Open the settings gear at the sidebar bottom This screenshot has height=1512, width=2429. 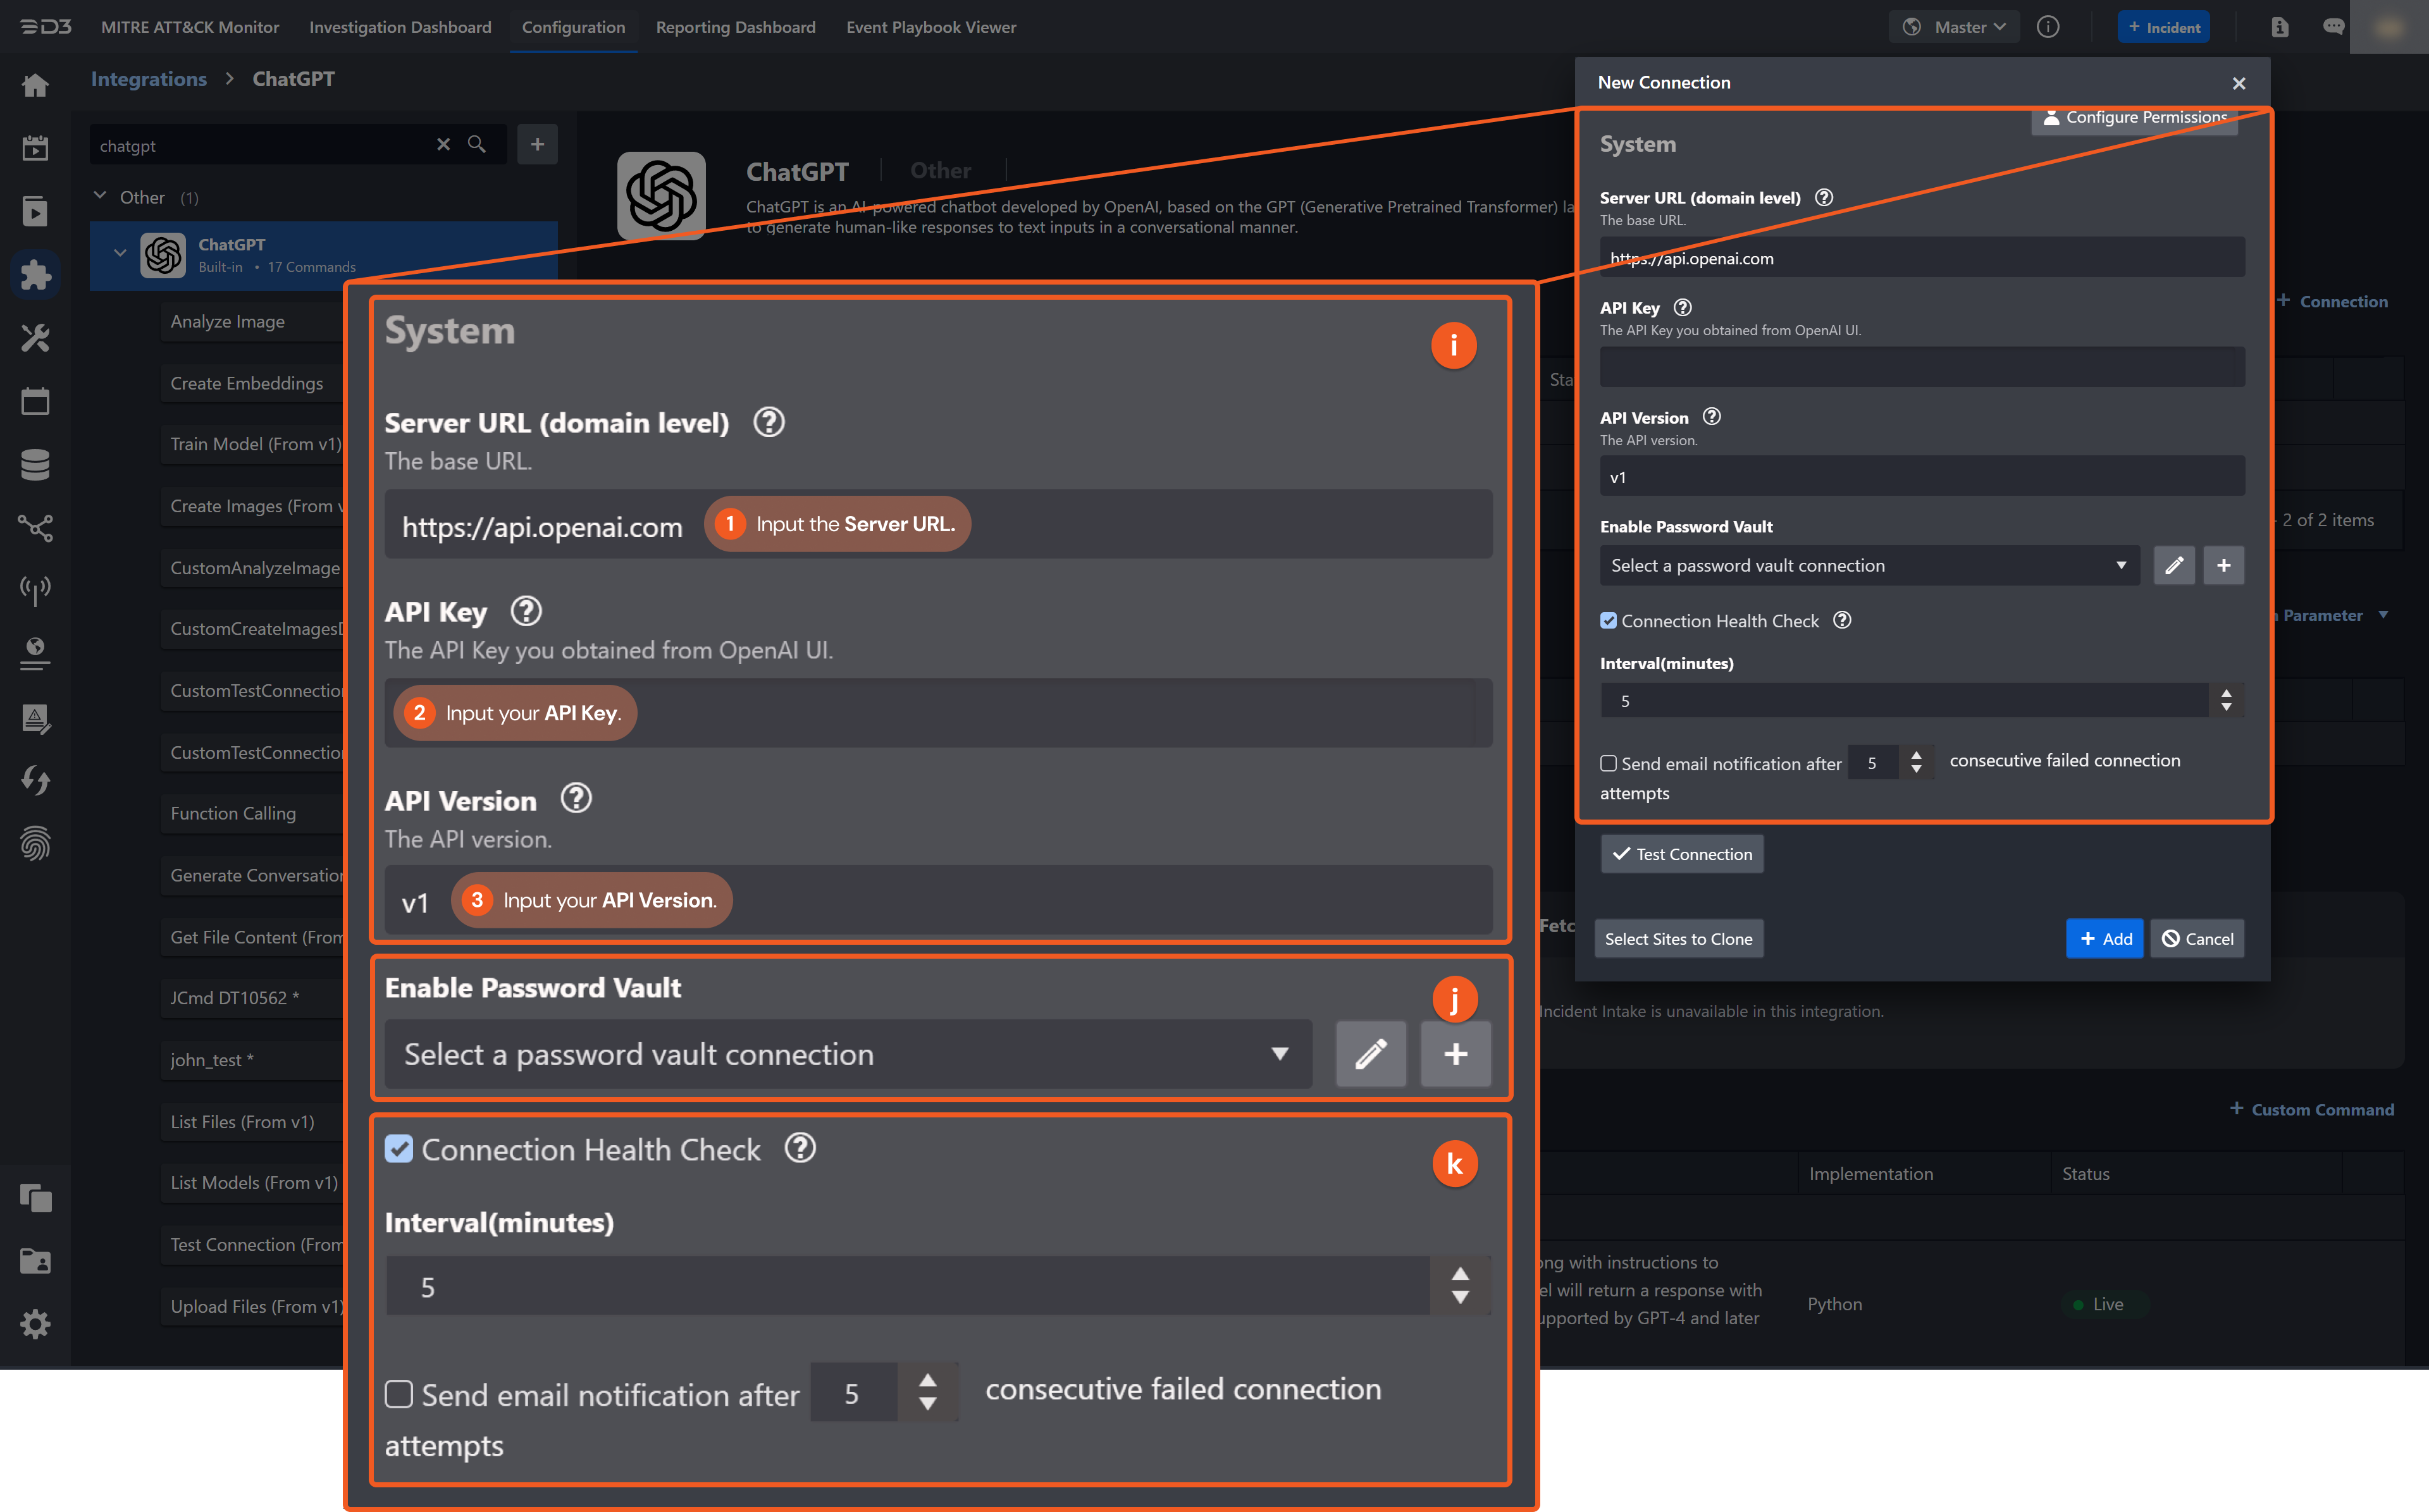[36, 1323]
